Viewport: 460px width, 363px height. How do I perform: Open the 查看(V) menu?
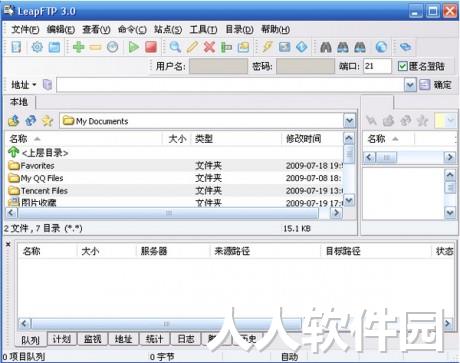(96, 30)
